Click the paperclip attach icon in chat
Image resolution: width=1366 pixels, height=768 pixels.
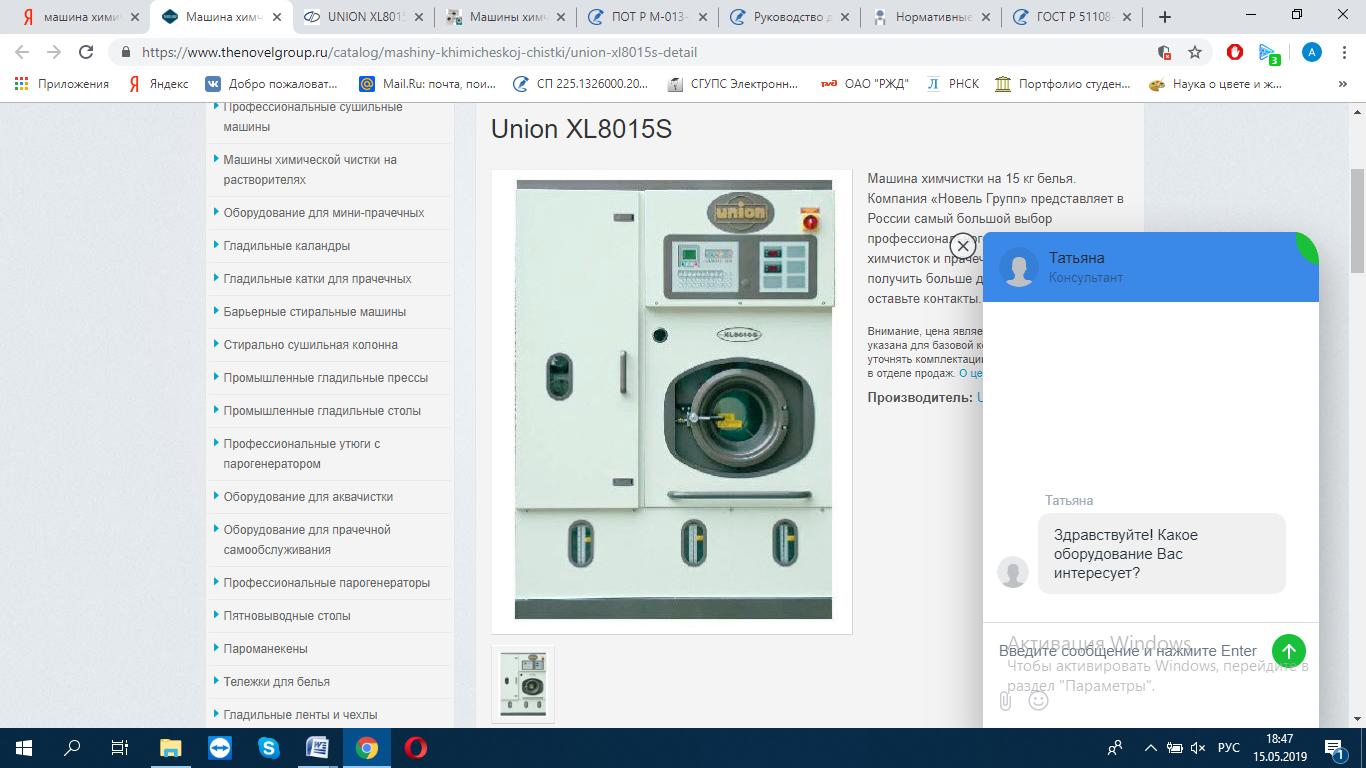coord(1005,701)
